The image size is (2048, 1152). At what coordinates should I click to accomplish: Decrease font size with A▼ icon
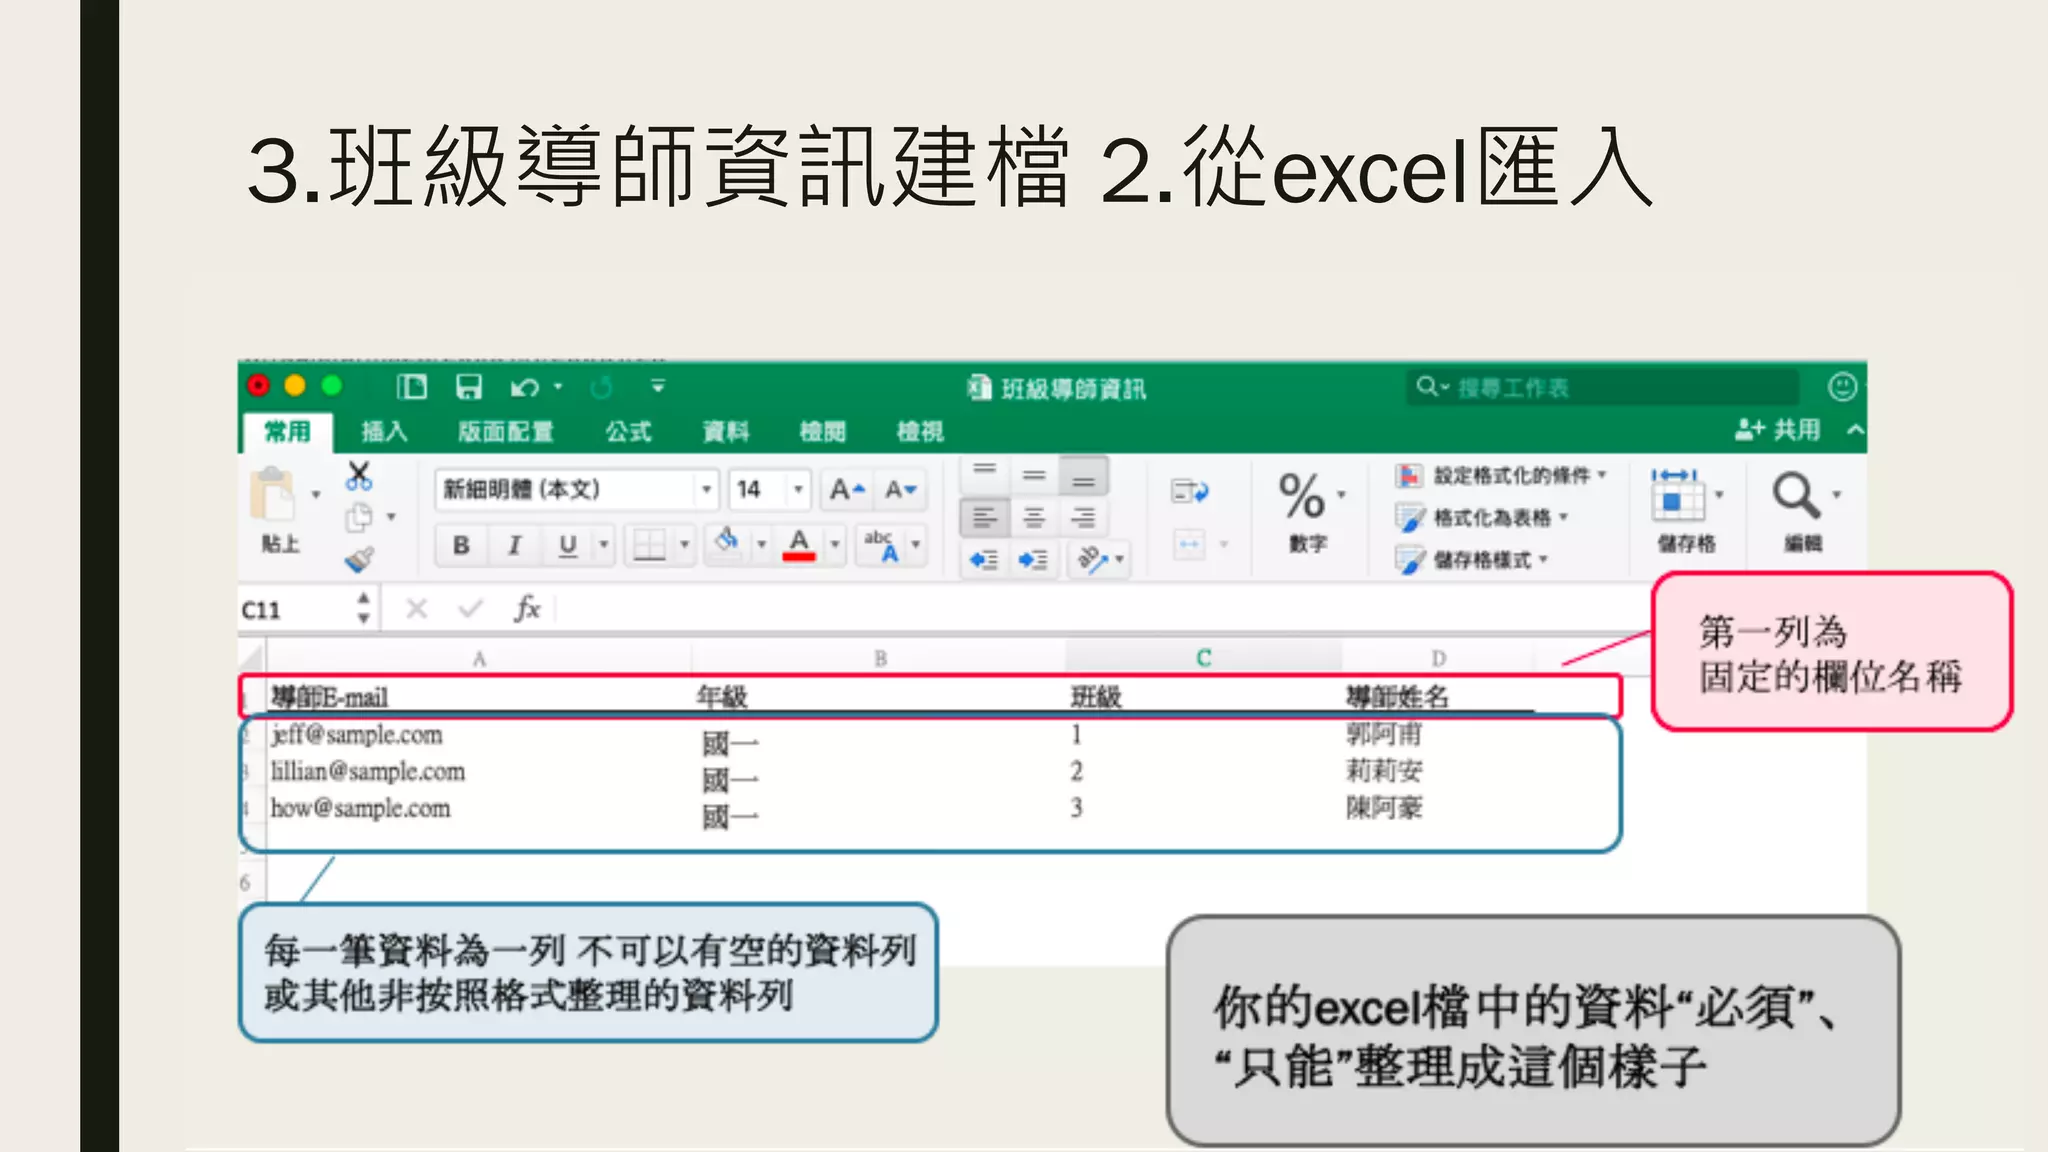(x=900, y=490)
